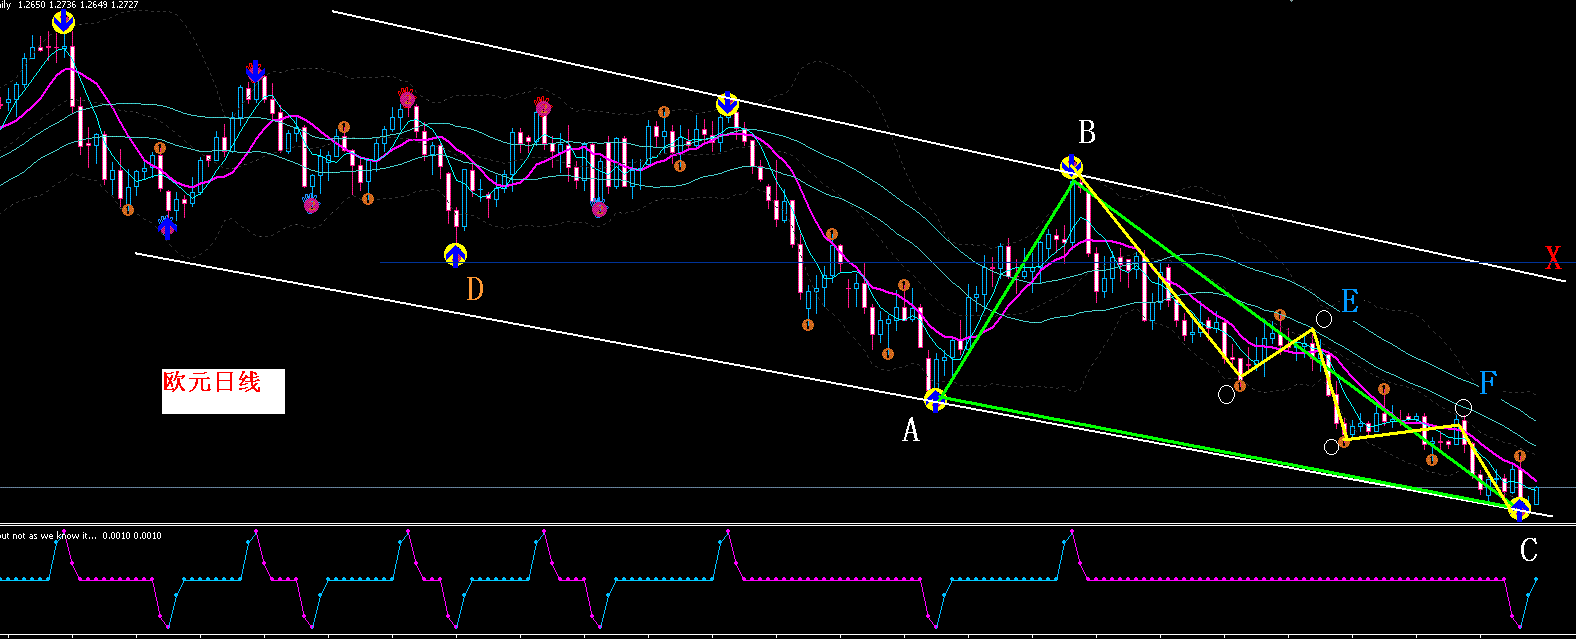Click the white circle beside label E

(x=1324, y=319)
